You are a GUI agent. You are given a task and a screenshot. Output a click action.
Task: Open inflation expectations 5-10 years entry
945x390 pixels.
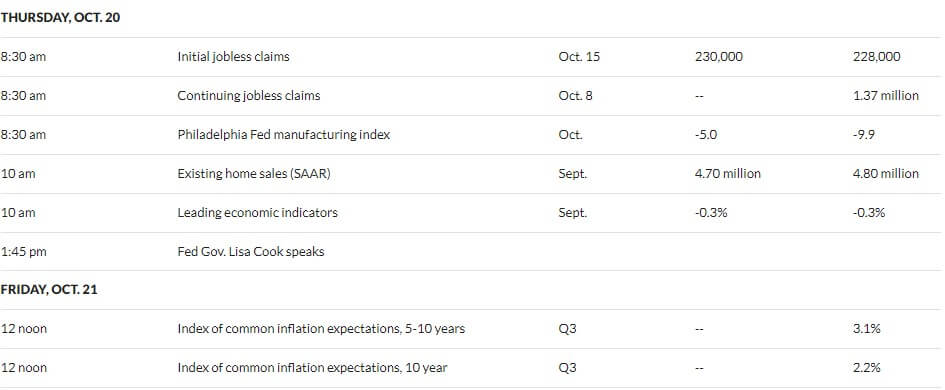(x=321, y=329)
